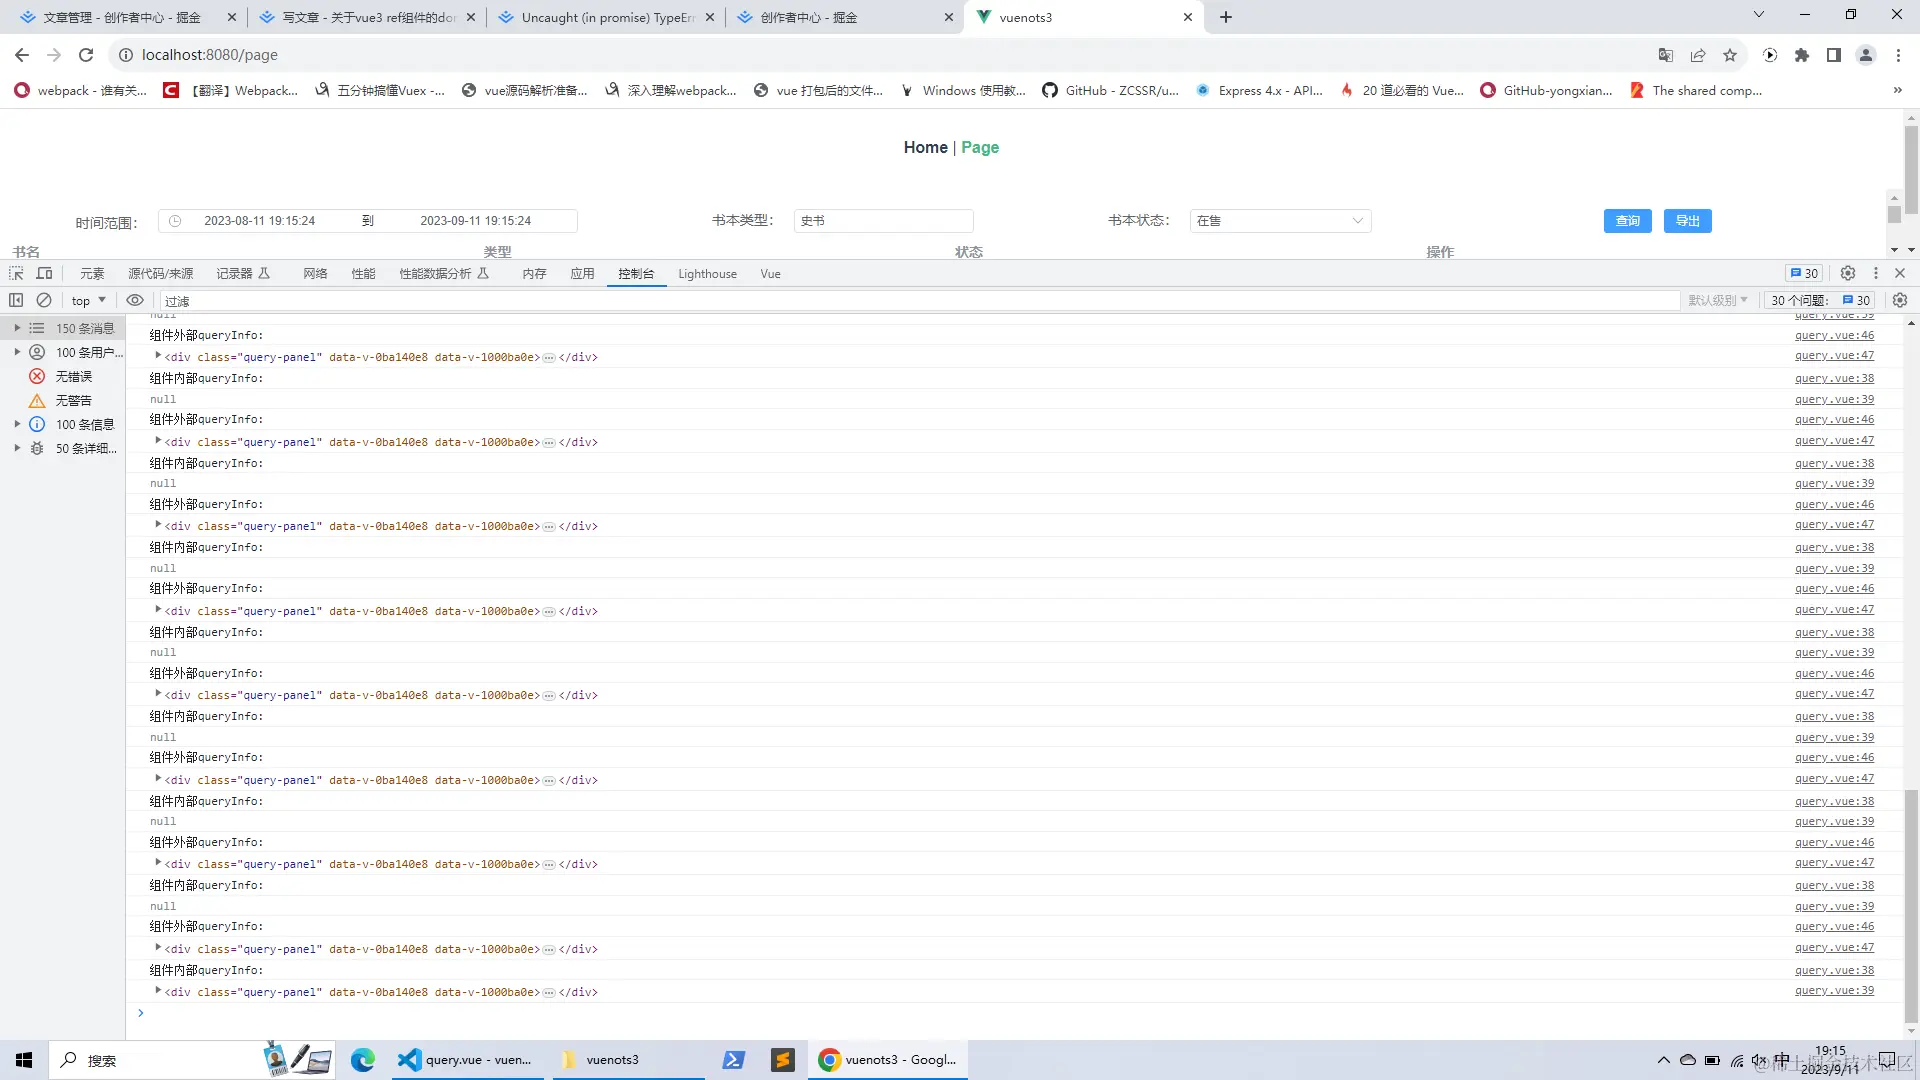
Task: Open Chrome extensions puzzle icon
Action: 1802,55
